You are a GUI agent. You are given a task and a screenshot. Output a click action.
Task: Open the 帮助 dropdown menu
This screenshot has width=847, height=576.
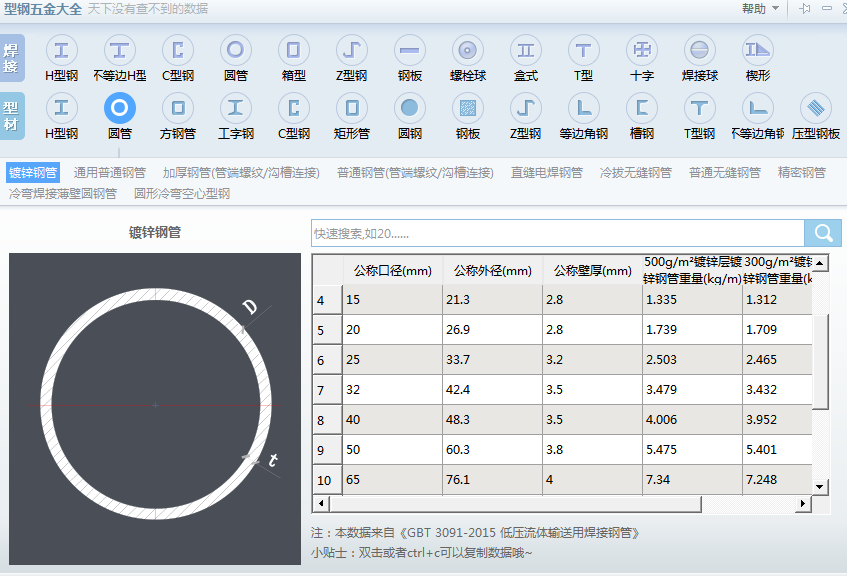pos(760,8)
